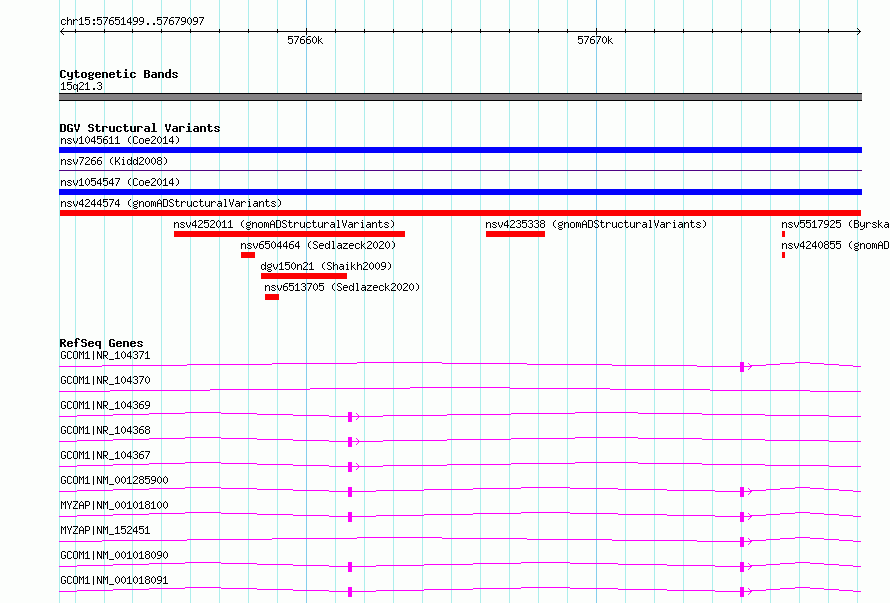The height and width of the screenshot is (603, 890).
Task: Select the GCOM1|NR_104369 transcript label
Action: pyautogui.click(x=105, y=405)
